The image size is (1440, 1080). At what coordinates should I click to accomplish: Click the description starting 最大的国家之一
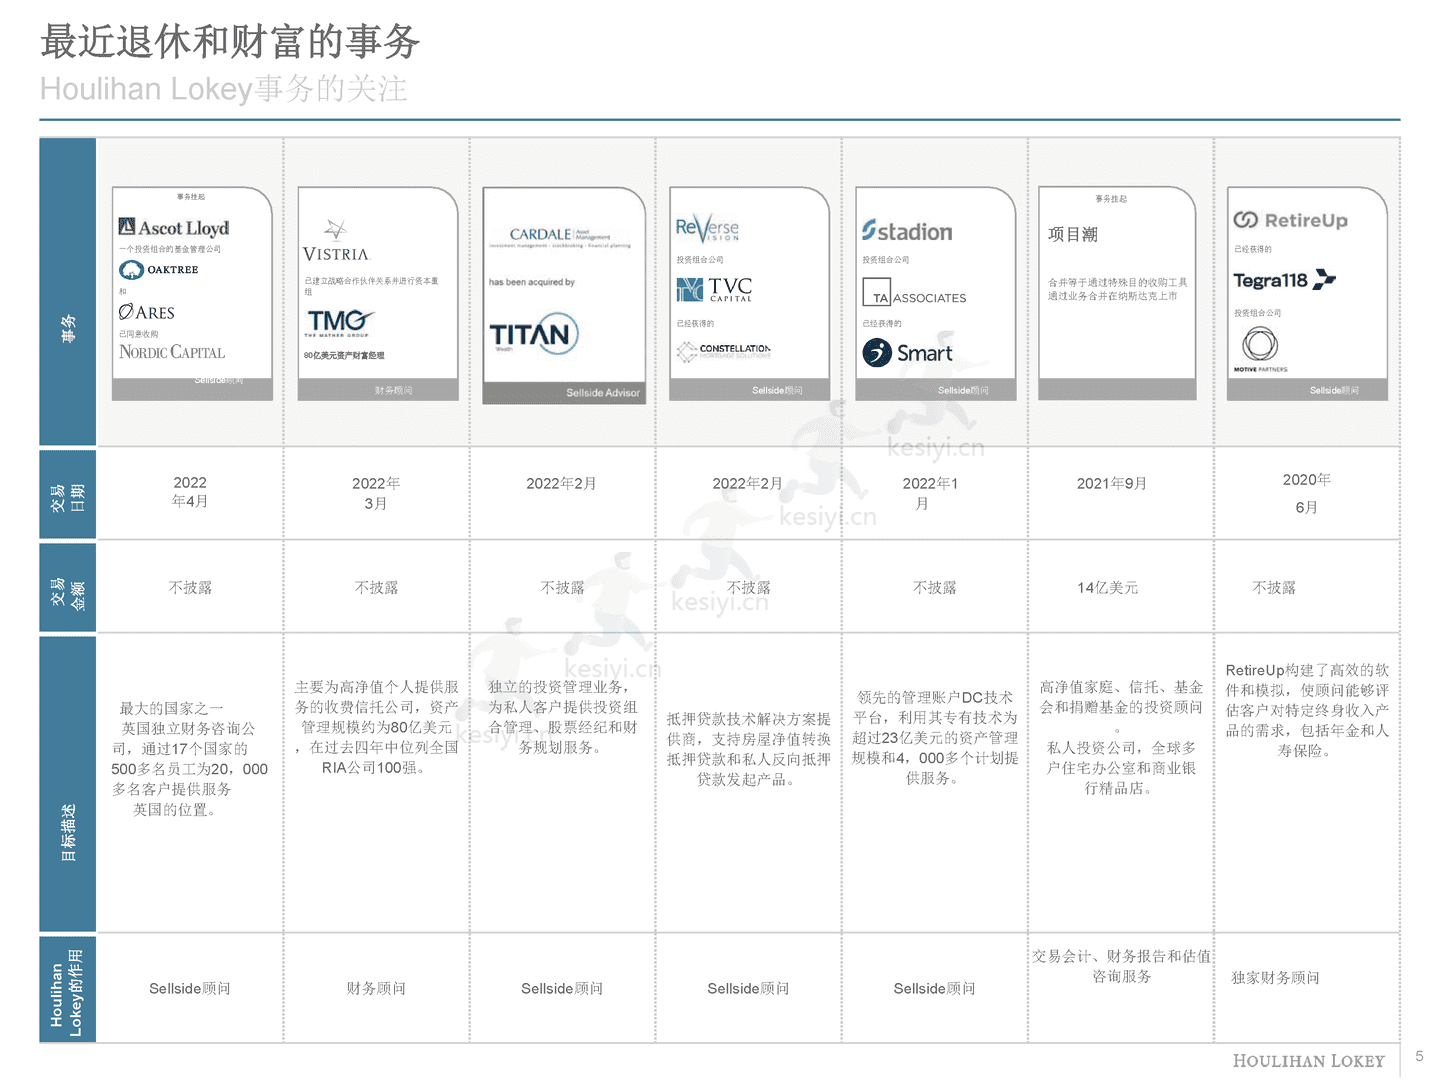[x=189, y=759]
